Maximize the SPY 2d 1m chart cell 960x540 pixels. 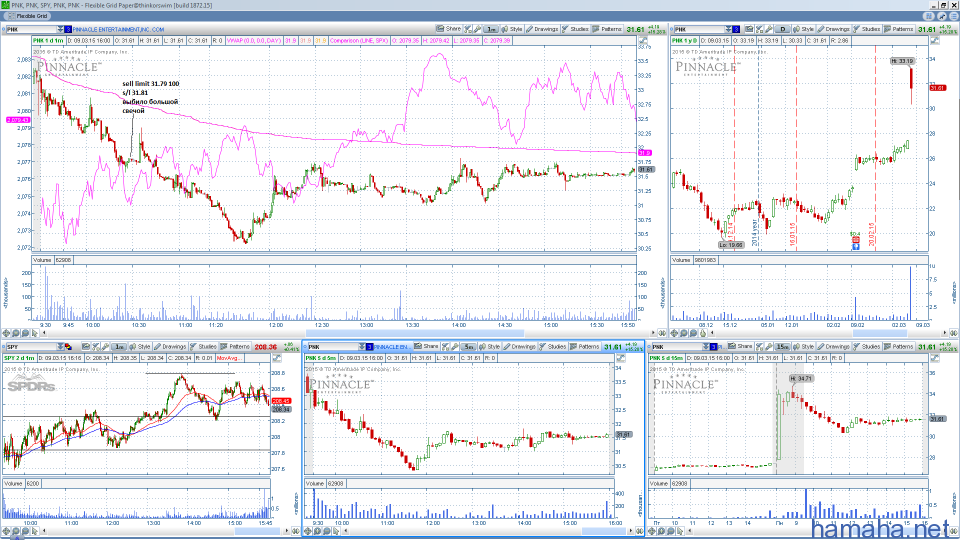(277, 358)
